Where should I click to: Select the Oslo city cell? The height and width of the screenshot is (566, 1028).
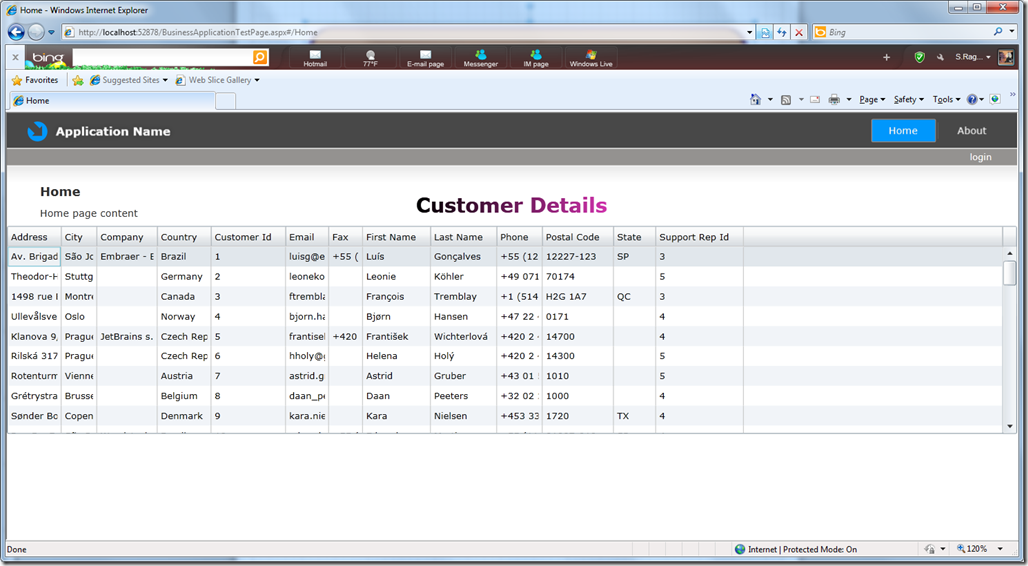(x=79, y=316)
